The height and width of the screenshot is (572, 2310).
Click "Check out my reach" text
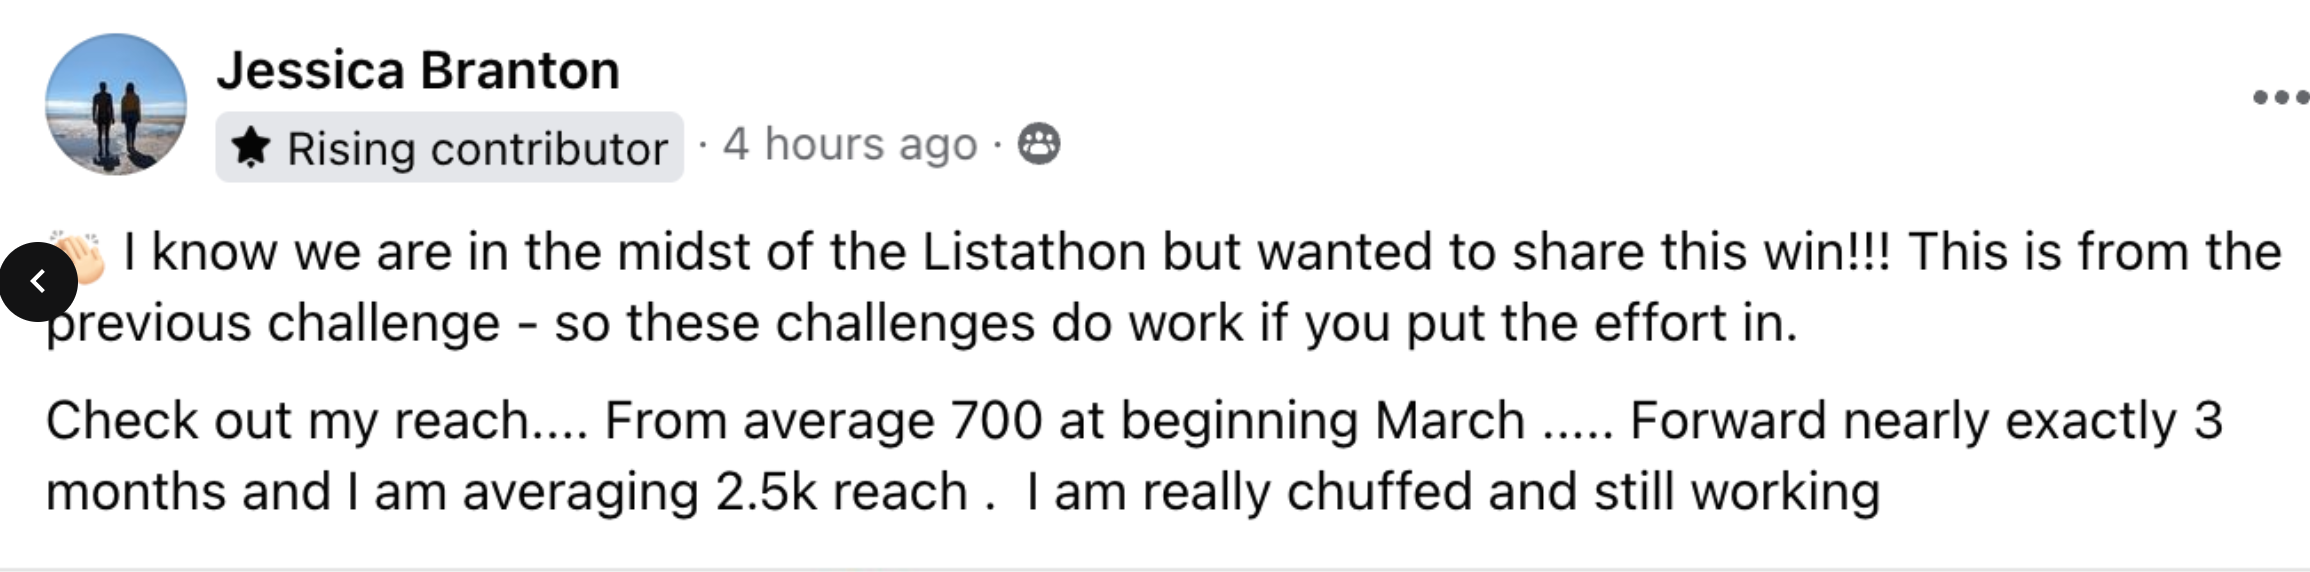coord(290,421)
